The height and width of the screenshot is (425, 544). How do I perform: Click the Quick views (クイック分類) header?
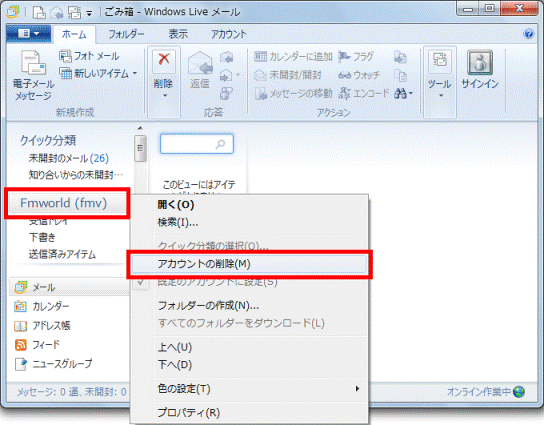(x=48, y=141)
